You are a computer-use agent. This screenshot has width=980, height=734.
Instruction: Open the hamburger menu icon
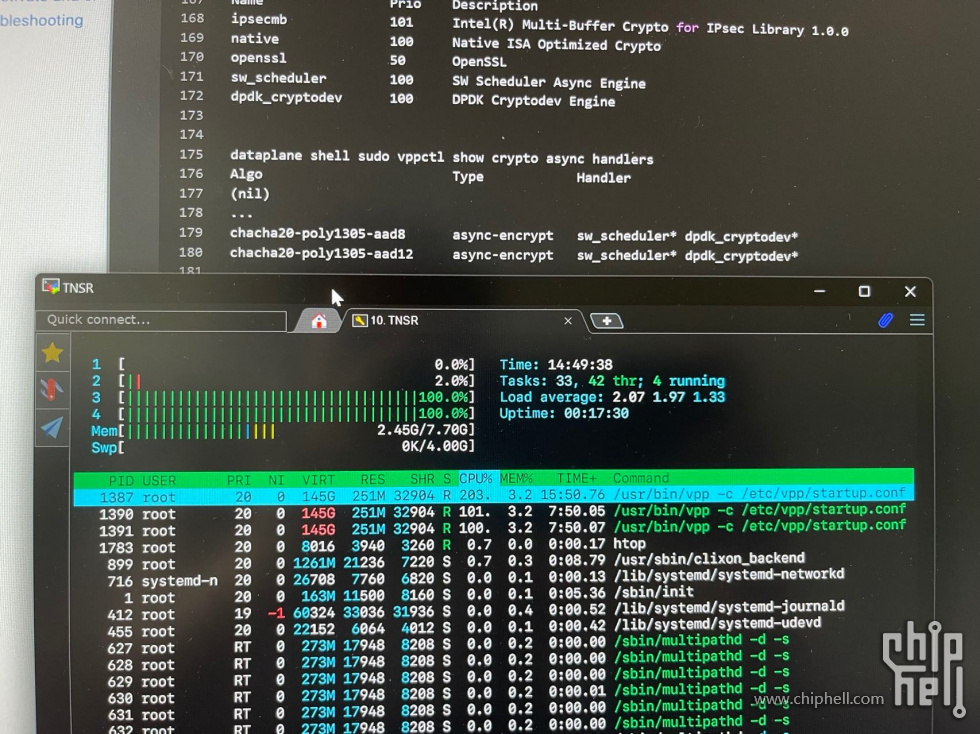917,320
